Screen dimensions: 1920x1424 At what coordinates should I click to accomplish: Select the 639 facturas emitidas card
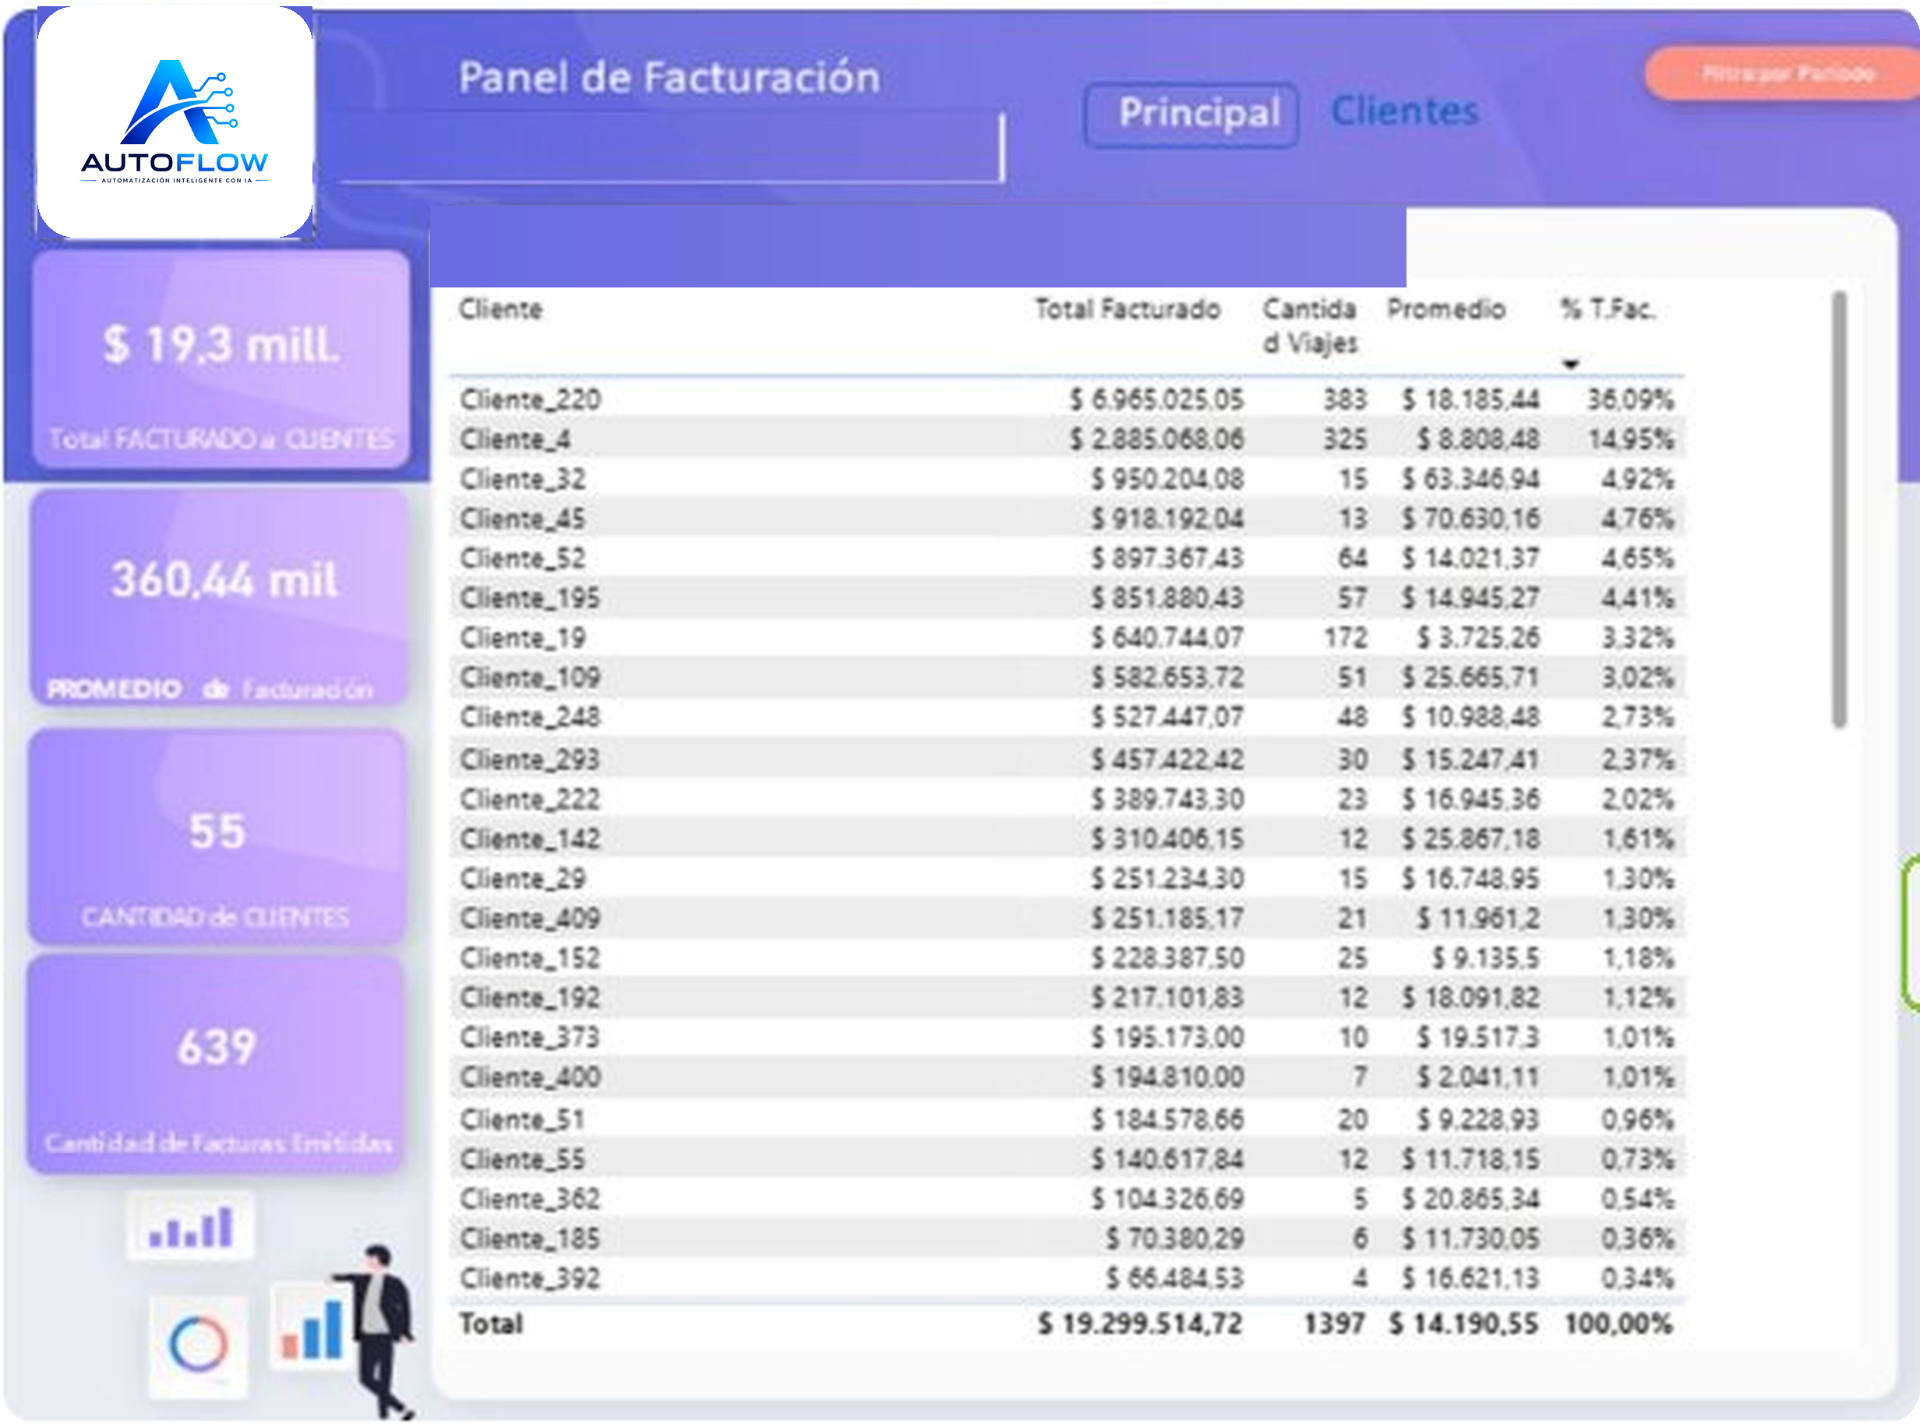coord(217,1064)
